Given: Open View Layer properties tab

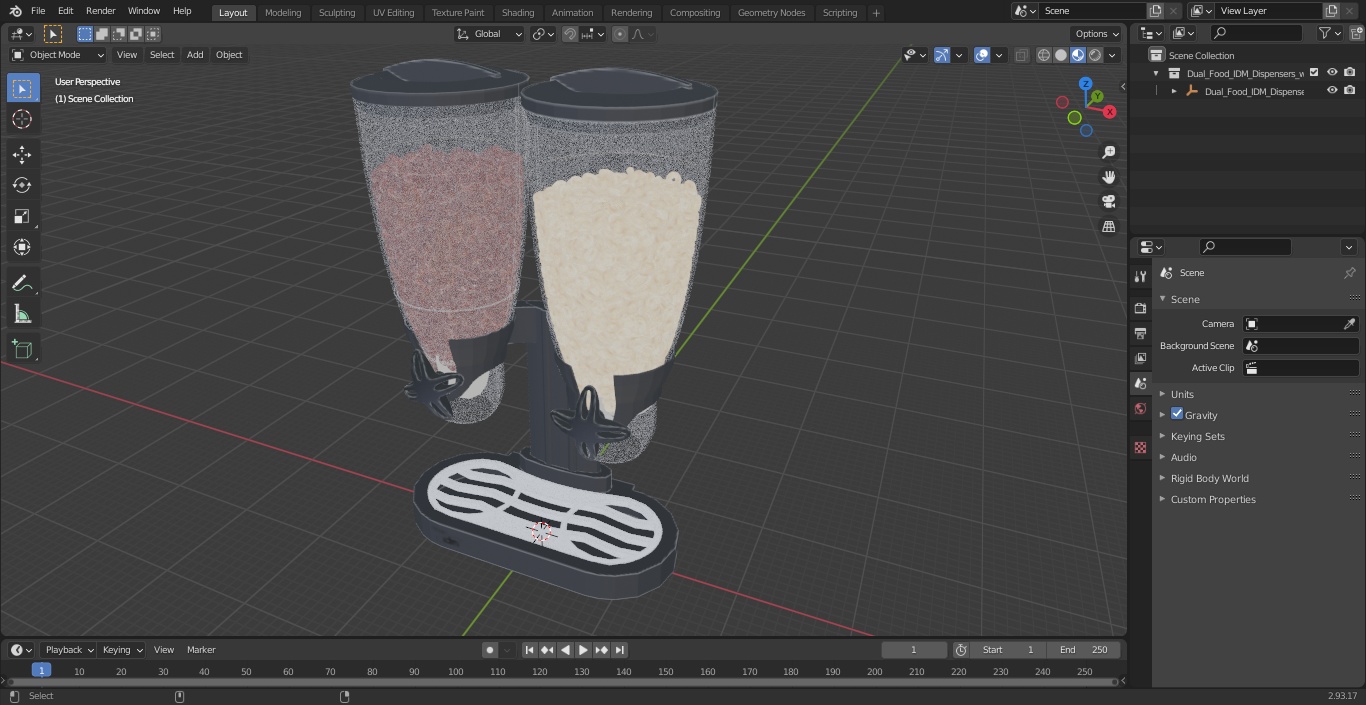Looking at the screenshot, I should click(x=1140, y=358).
